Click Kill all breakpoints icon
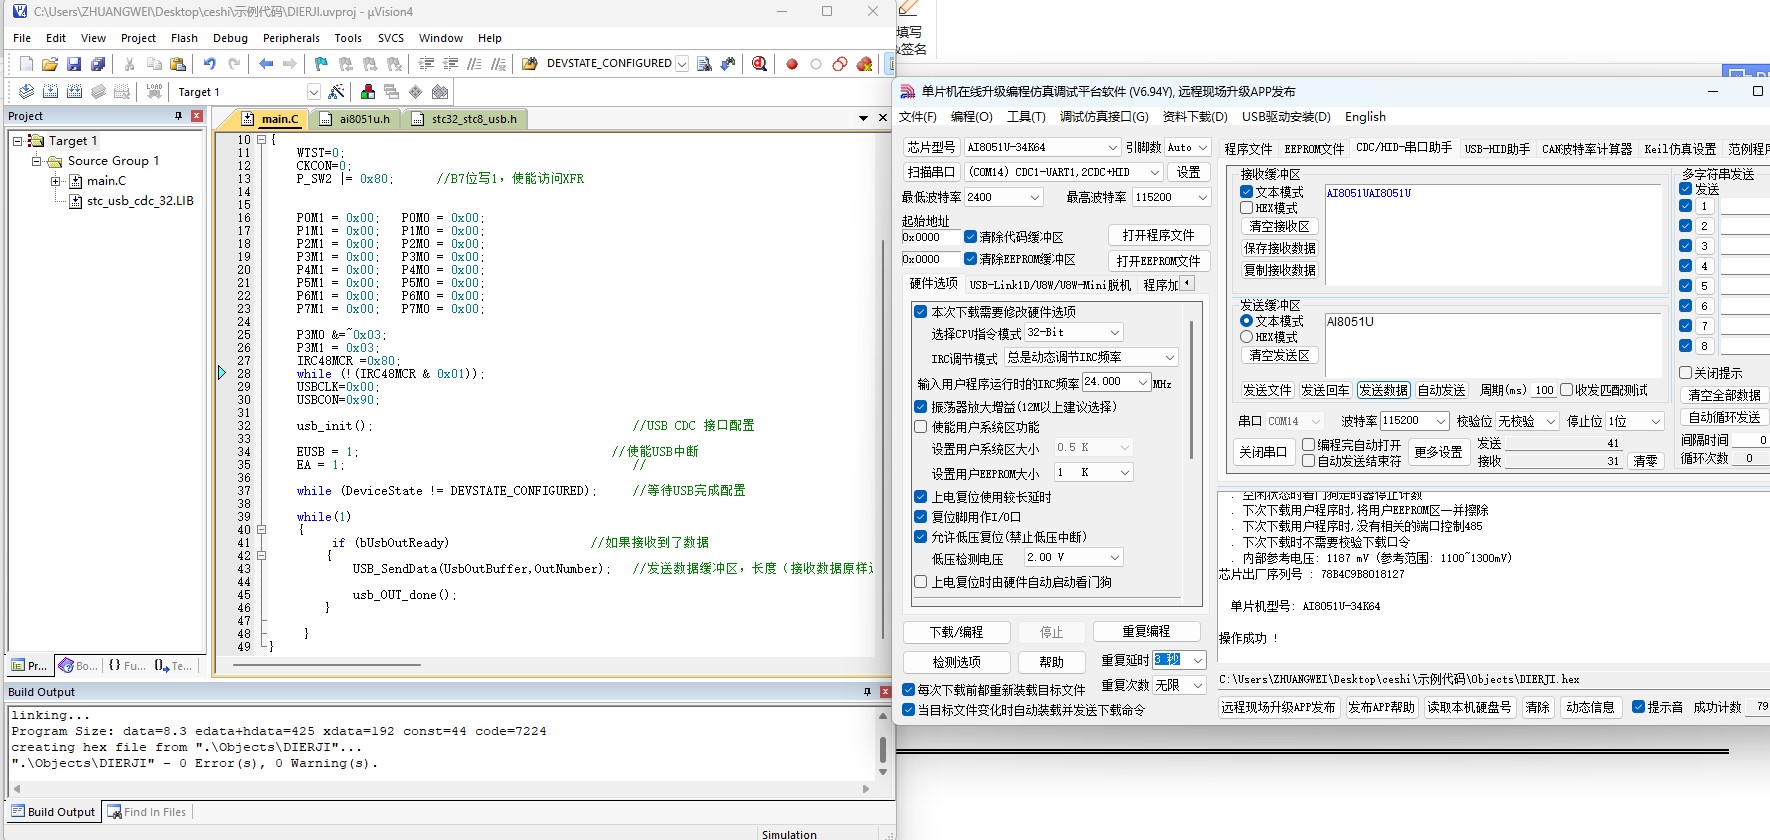The width and height of the screenshot is (1770, 840). [x=864, y=64]
